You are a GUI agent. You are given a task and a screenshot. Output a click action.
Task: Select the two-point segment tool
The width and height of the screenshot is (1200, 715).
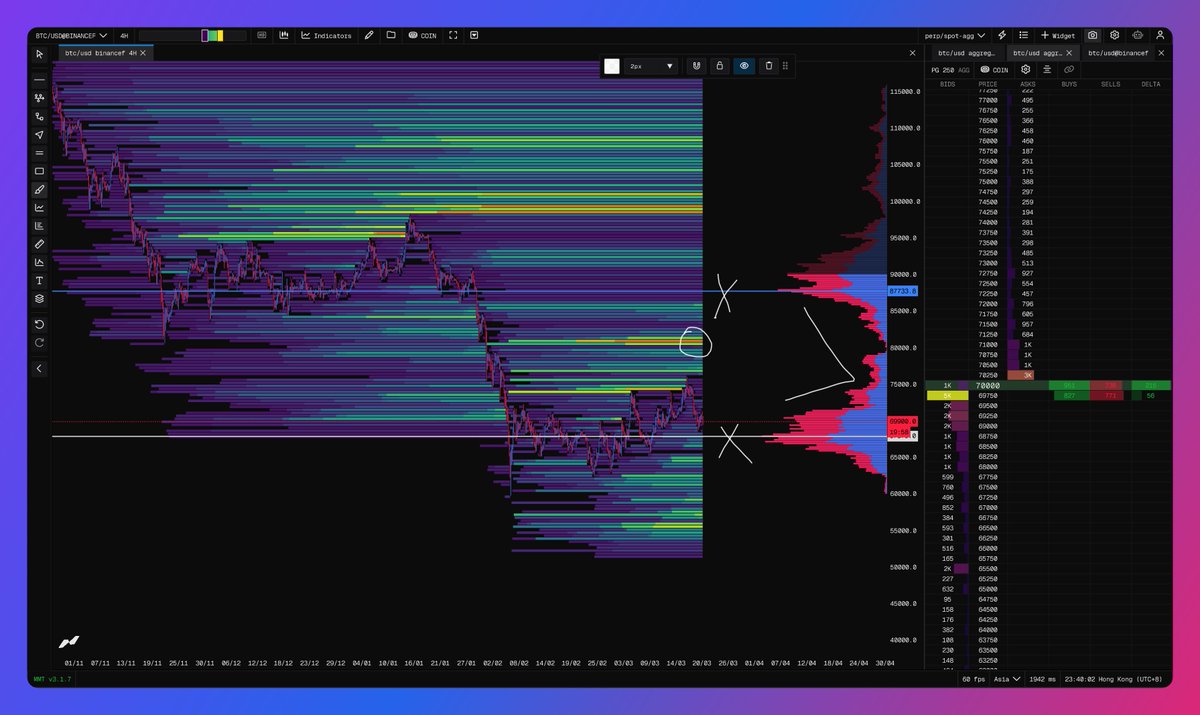[x=39, y=116]
